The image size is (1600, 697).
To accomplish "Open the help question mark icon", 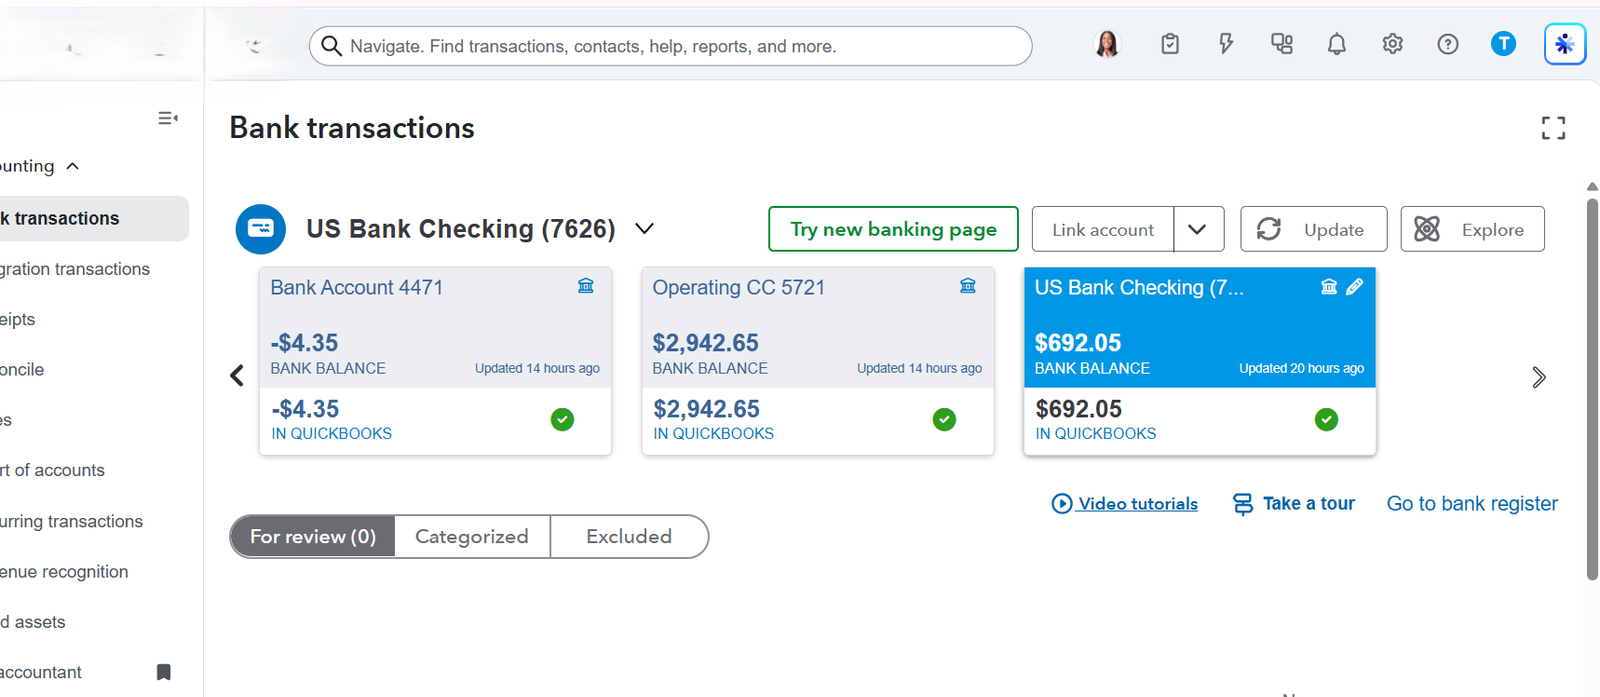I will tap(1448, 44).
